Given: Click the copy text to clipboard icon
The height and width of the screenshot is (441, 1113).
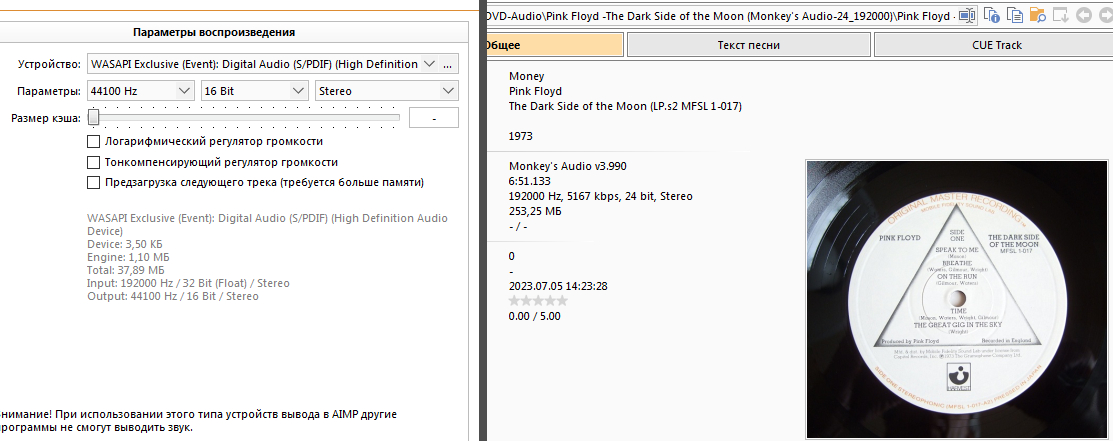Looking at the screenshot, I should point(1015,15).
